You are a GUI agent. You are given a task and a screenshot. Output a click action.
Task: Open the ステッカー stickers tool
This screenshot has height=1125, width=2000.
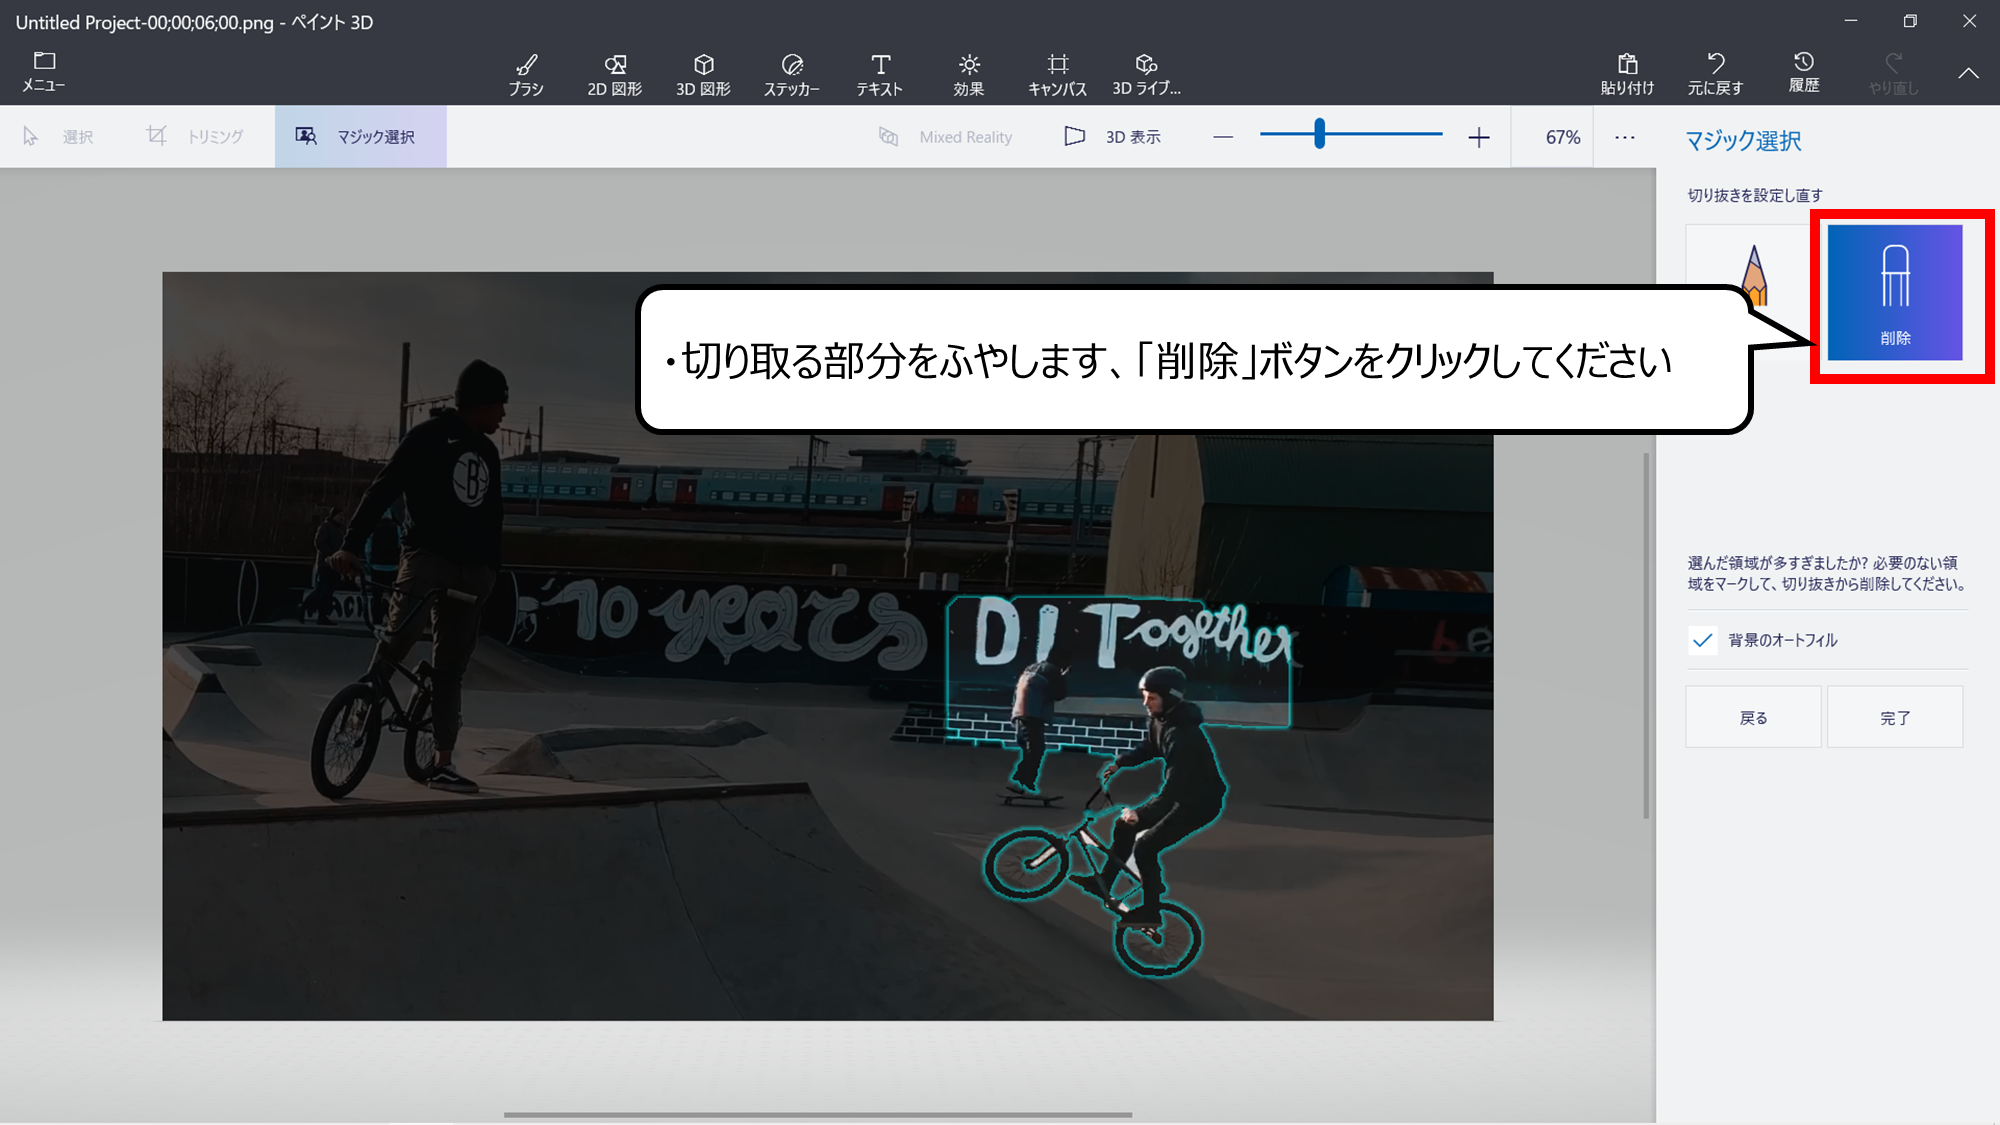[x=792, y=75]
